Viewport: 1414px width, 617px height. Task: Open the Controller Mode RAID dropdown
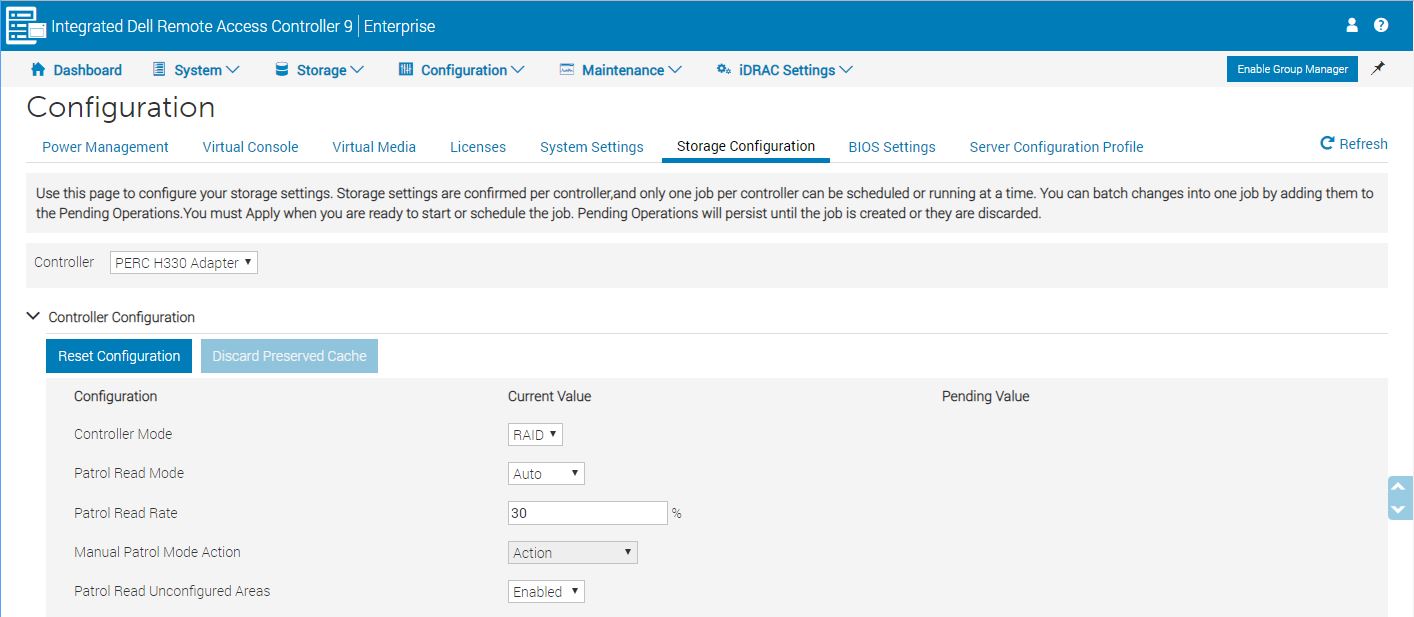pyautogui.click(x=535, y=434)
